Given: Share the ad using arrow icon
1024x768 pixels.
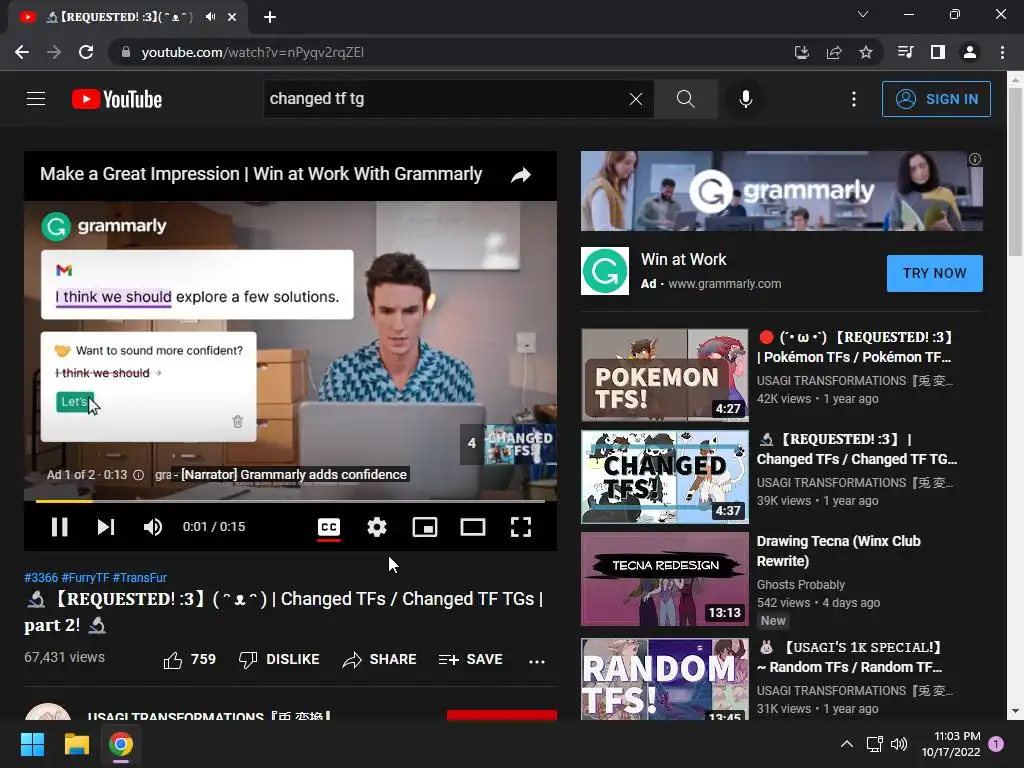Looking at the screenshot, I should coord(520,175).
